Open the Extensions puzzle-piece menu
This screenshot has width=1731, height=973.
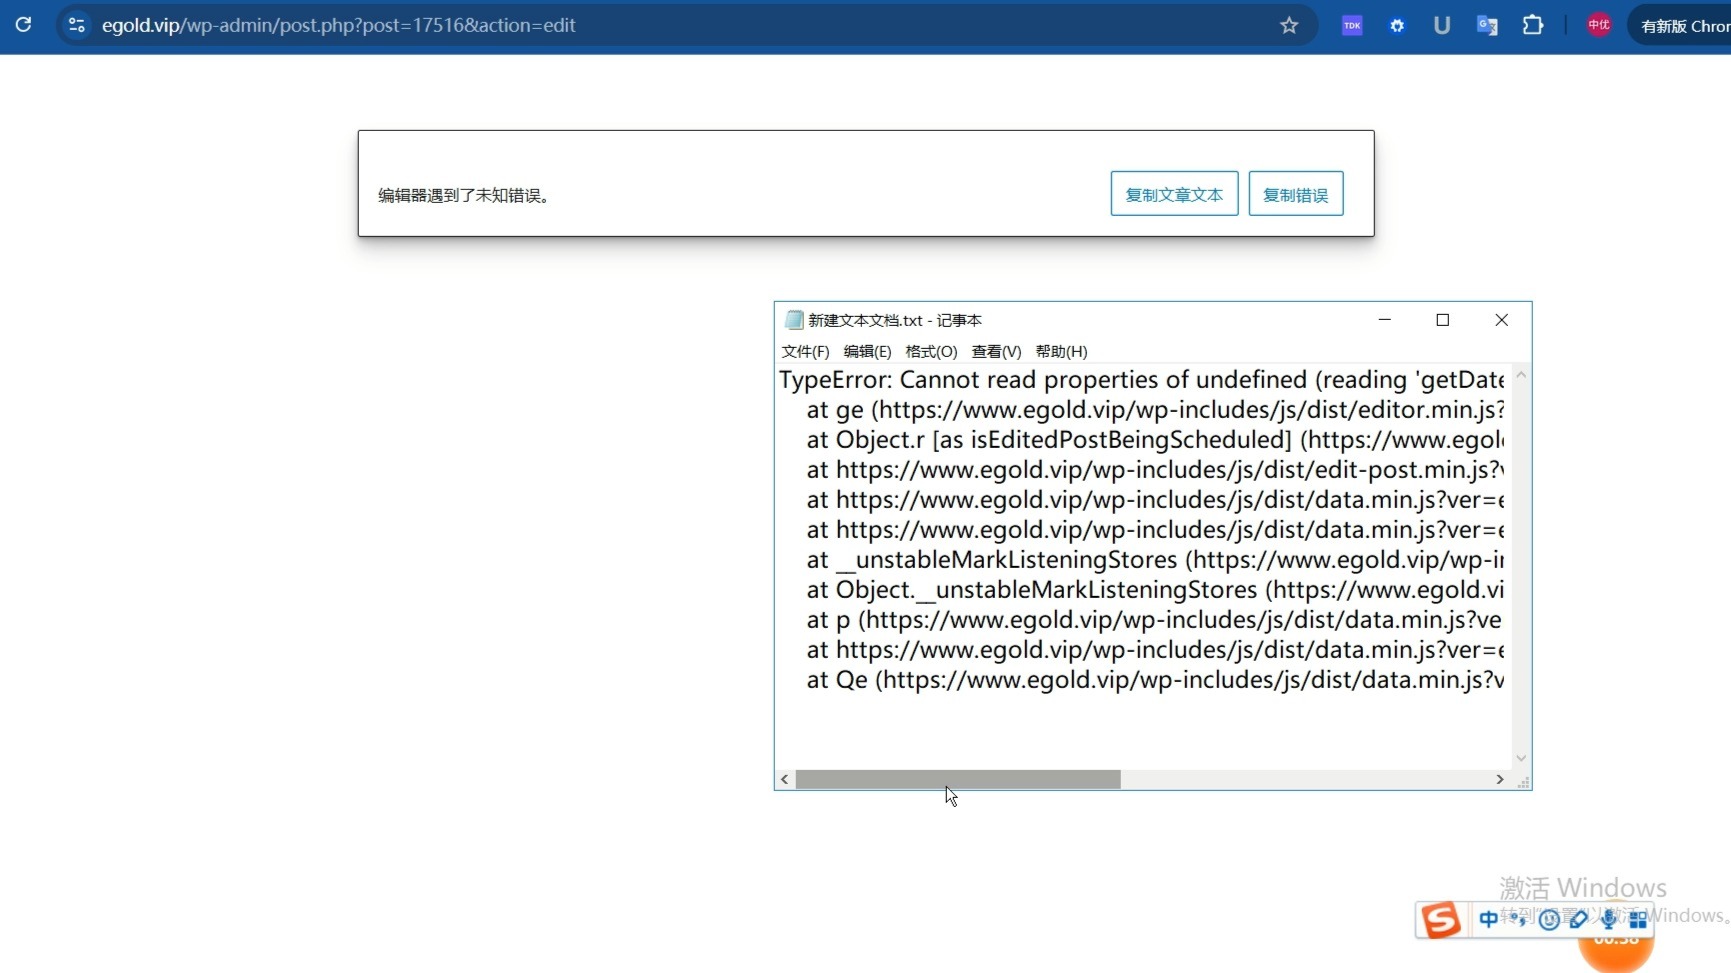tap(1532, 25)
